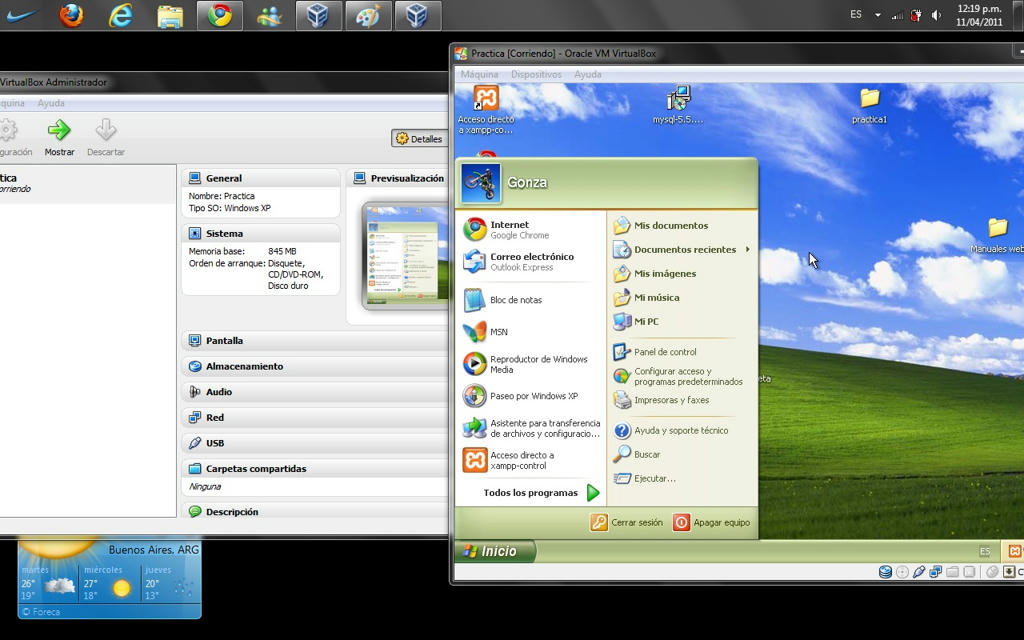
Task: Open Ayuda y soporte técnico
Action: pyautogui.click(x=682, y=430)
